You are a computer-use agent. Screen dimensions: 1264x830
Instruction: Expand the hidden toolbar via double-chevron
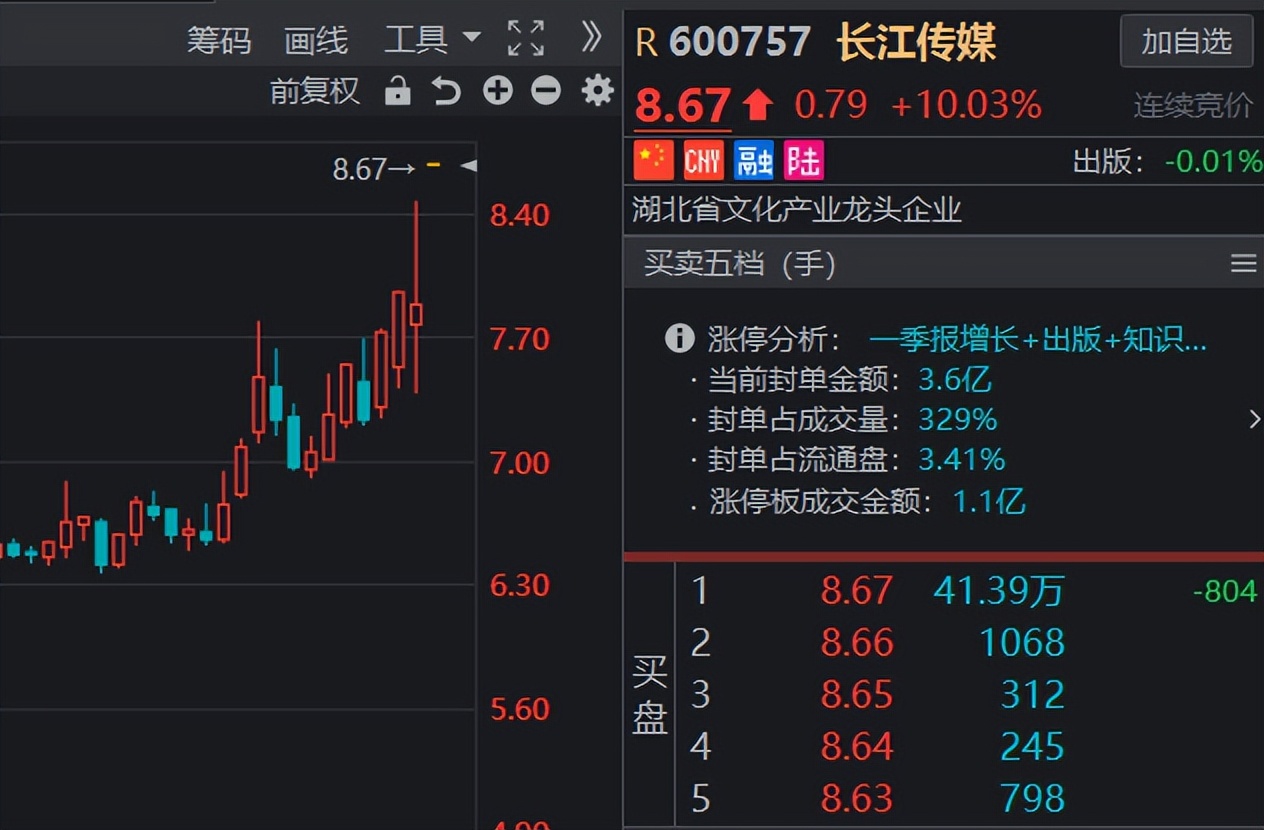coord(592,36)
